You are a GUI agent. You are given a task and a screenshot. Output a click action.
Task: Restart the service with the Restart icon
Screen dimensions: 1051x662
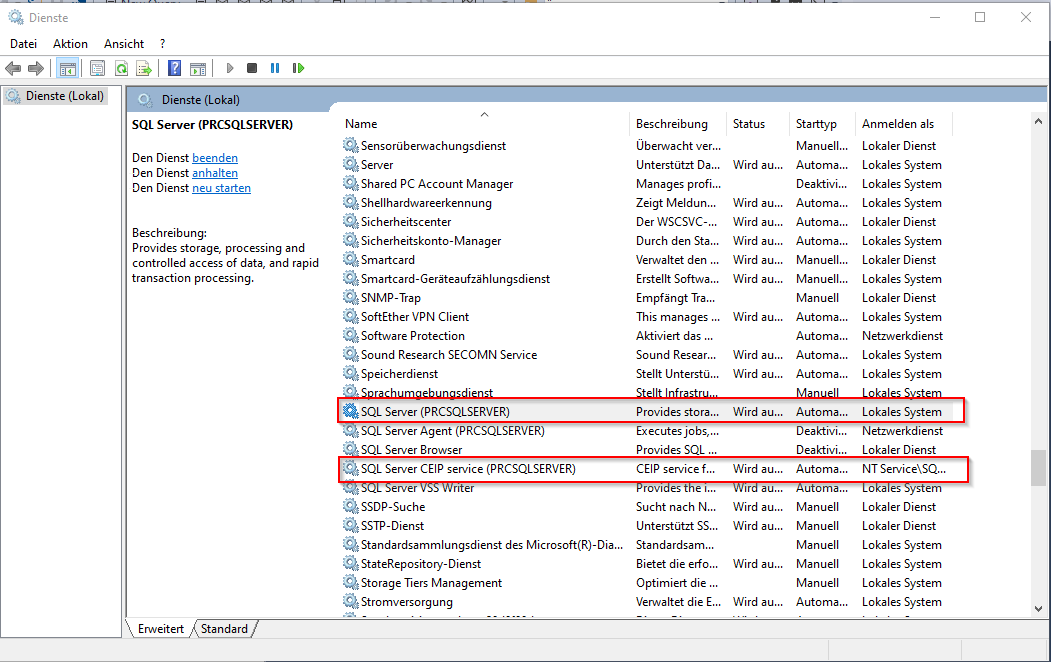click(x=298, y=68)
